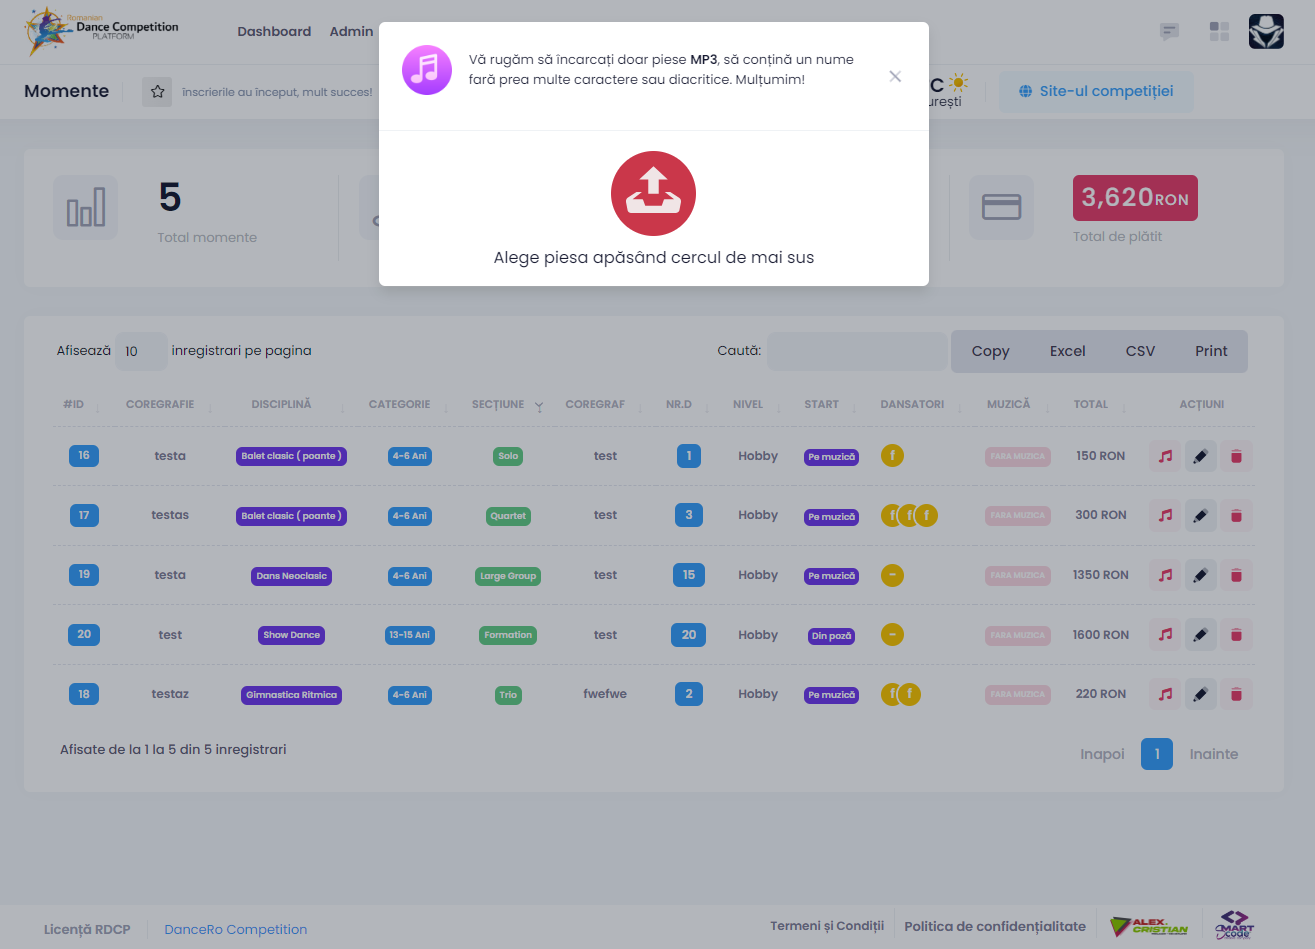Click the Print button
This screenshot has width=1315, height=949.
coord(1210,351)
